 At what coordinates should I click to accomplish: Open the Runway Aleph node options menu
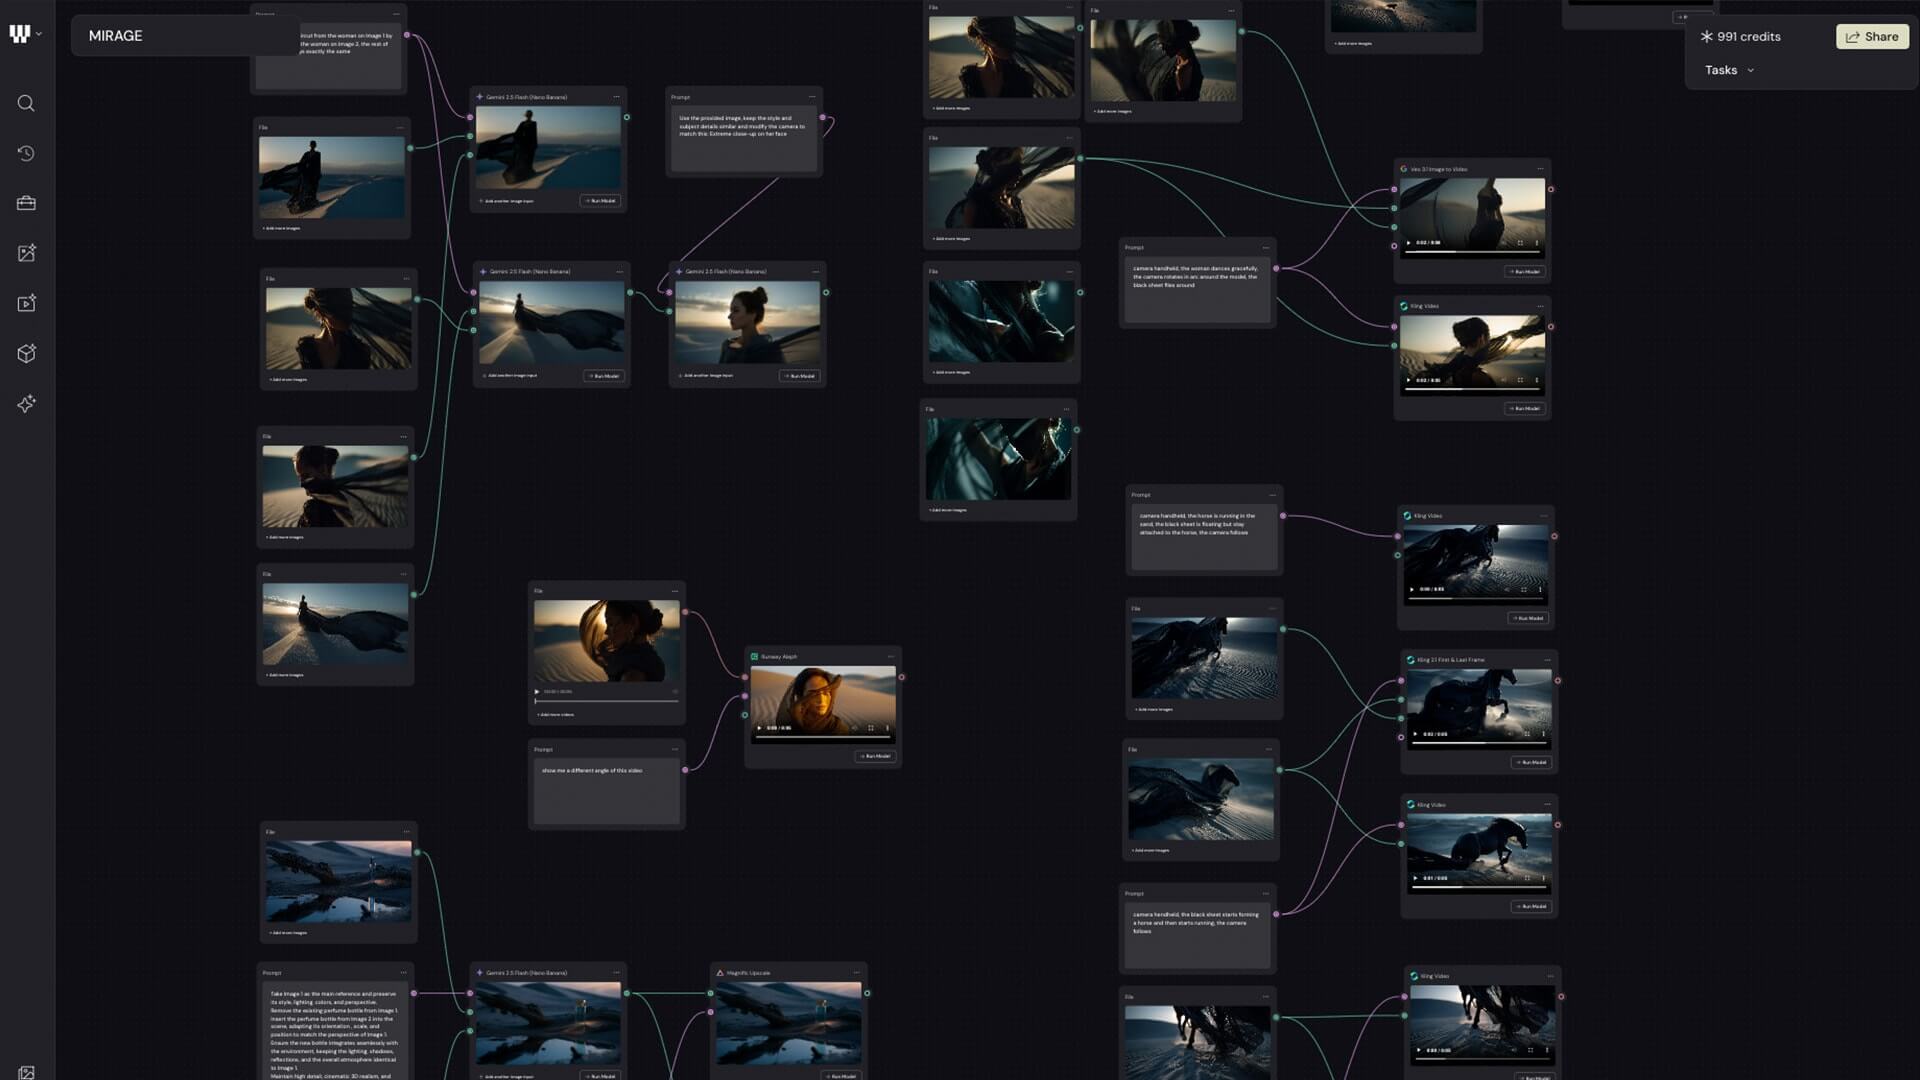tap(890, 656)
